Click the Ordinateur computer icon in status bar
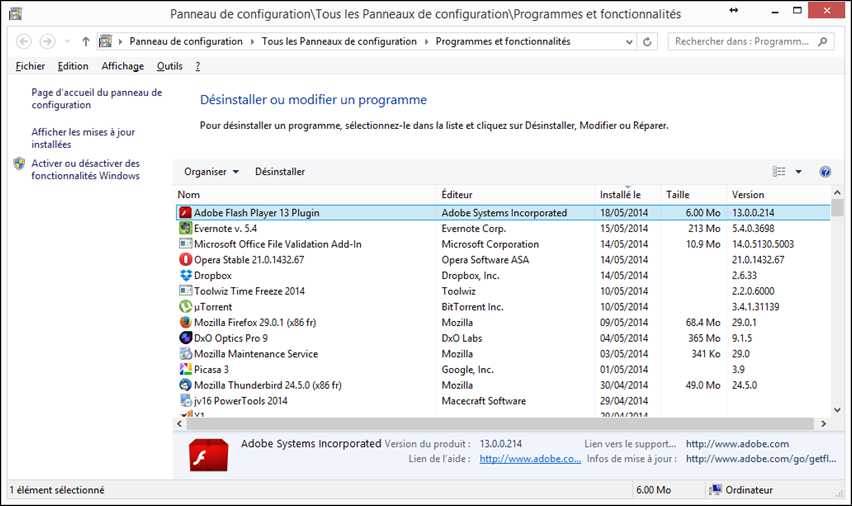Image resolution: width=852 pixels, height=506 pixels. (x=716, y=490)
